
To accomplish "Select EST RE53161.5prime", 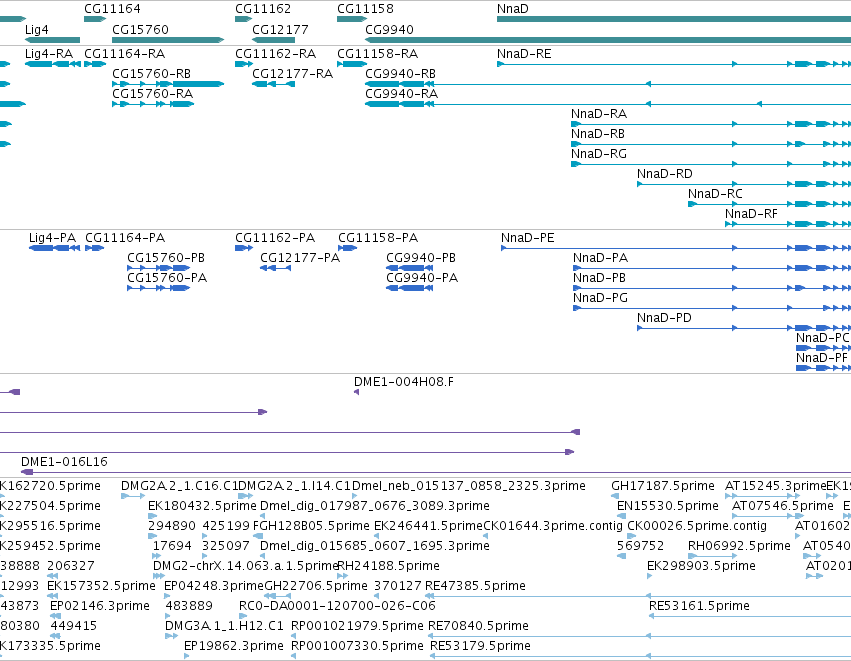I will click(x=750, y=616).
